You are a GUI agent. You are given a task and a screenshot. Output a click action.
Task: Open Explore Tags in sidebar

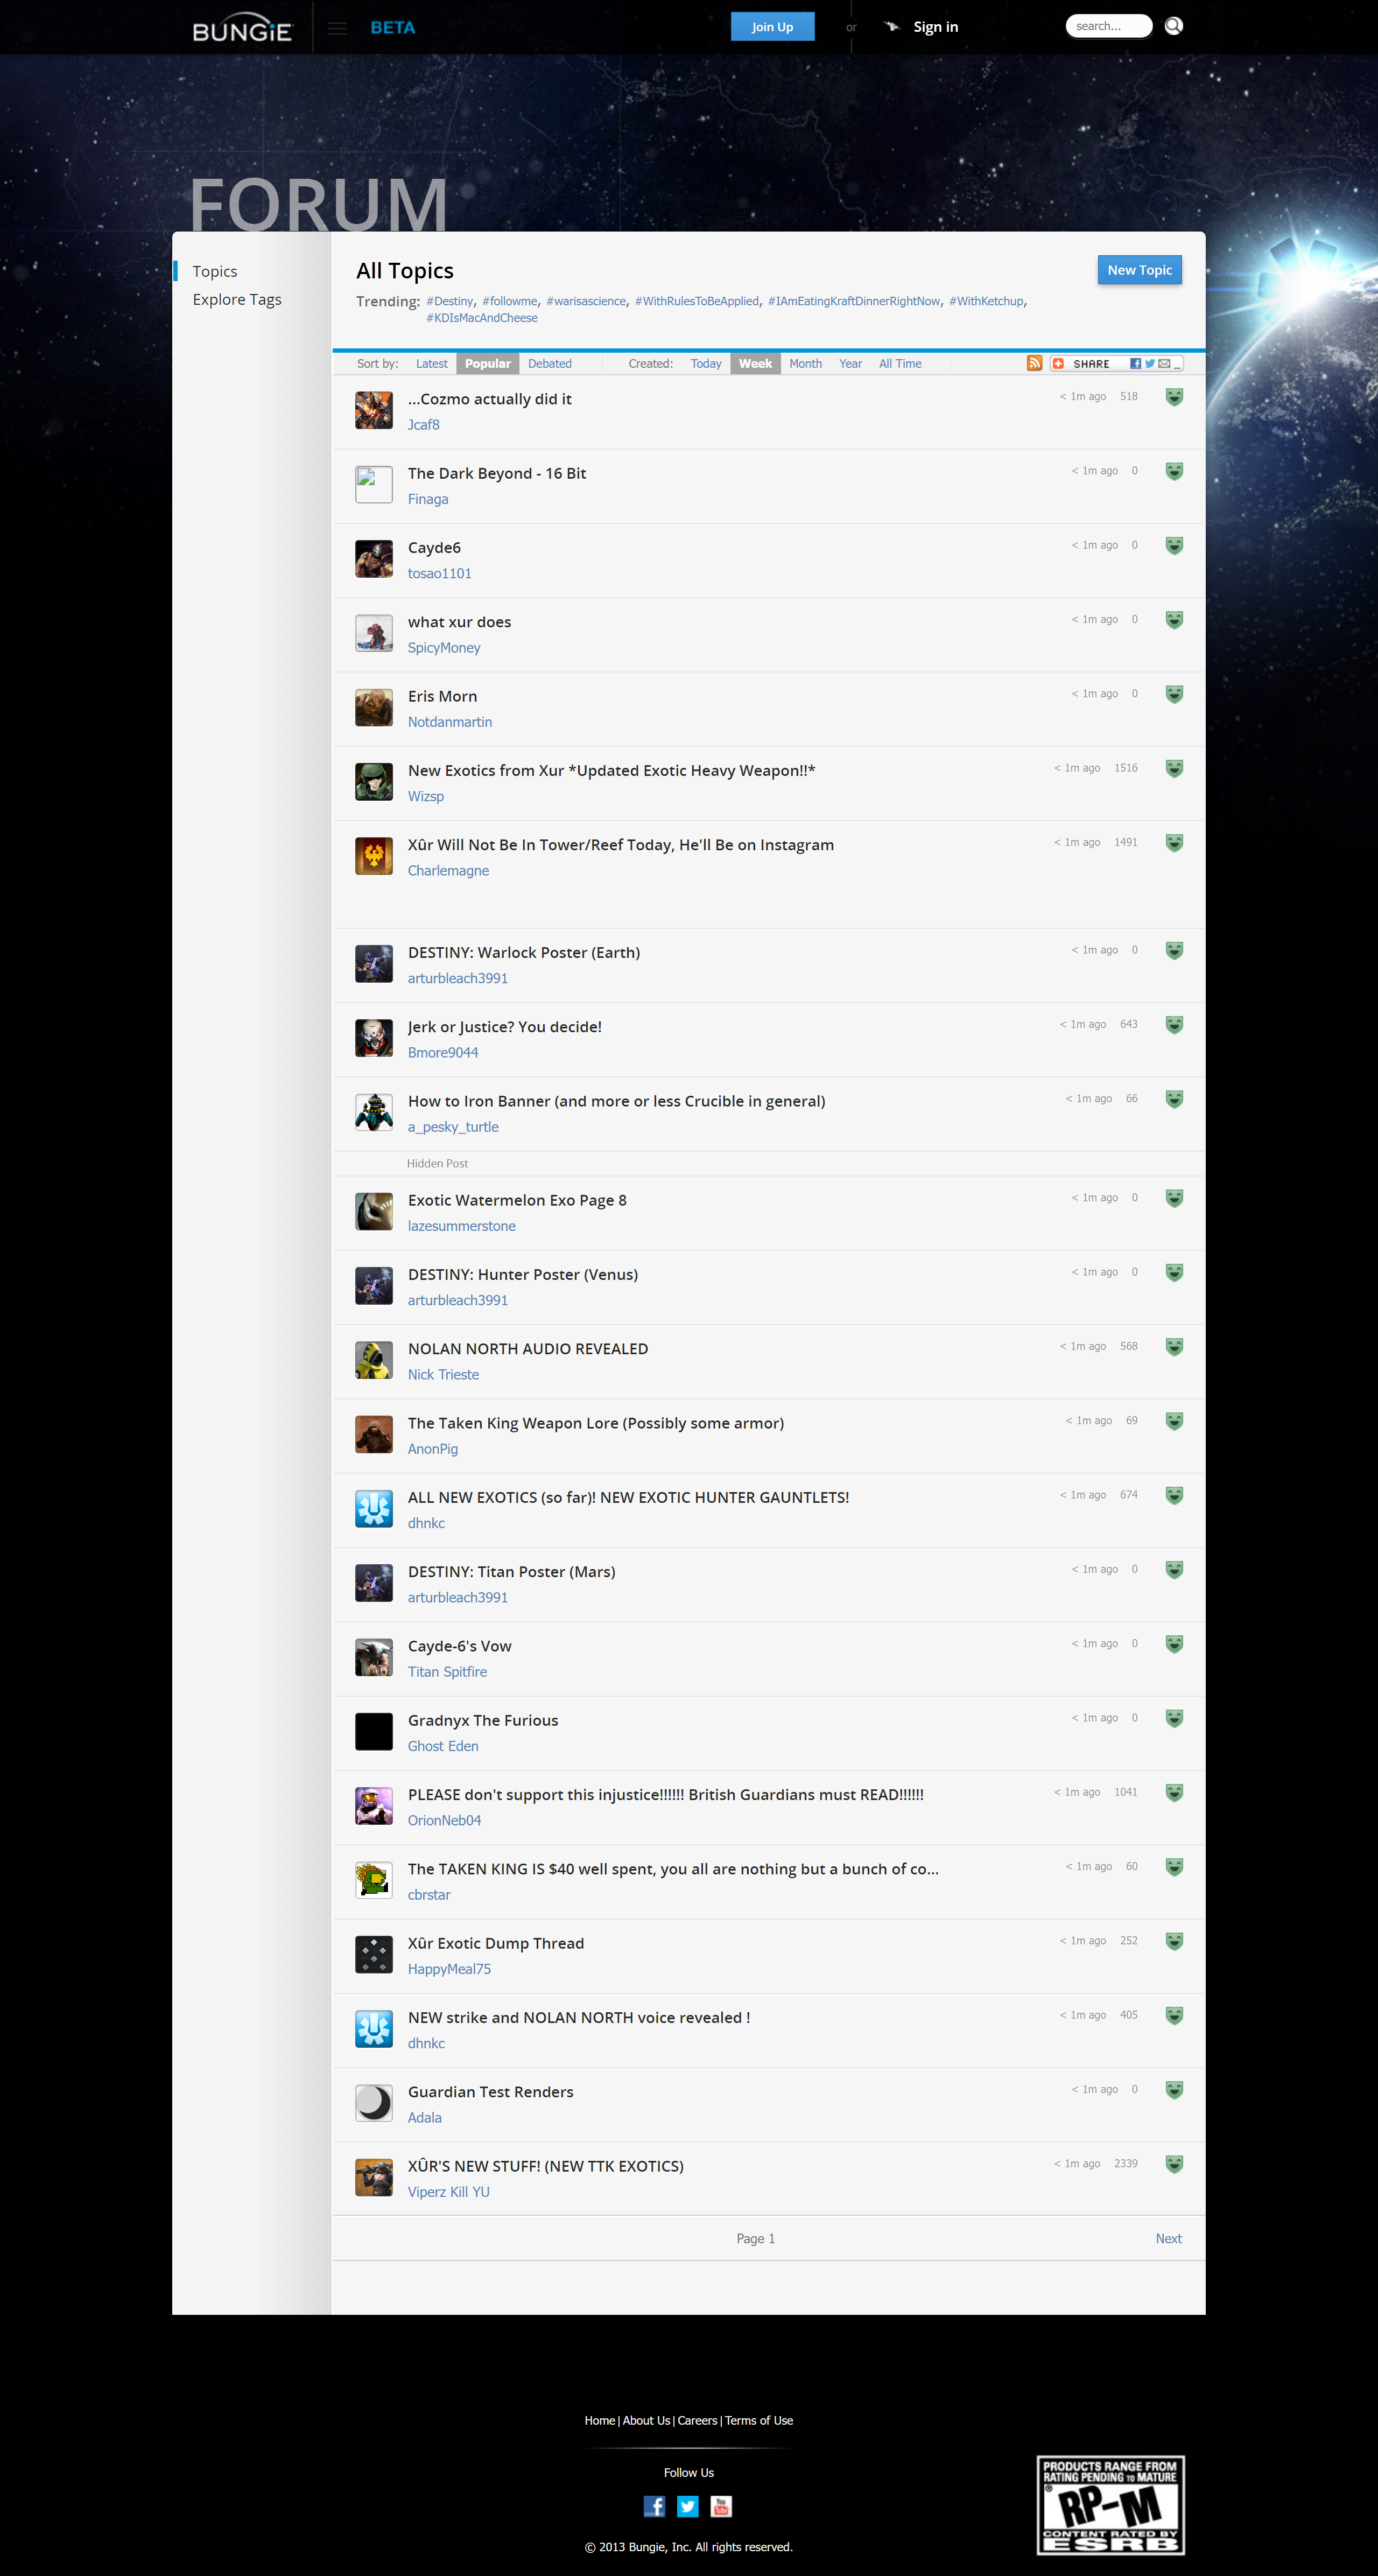pyautogui.click(x=237, y=299)
